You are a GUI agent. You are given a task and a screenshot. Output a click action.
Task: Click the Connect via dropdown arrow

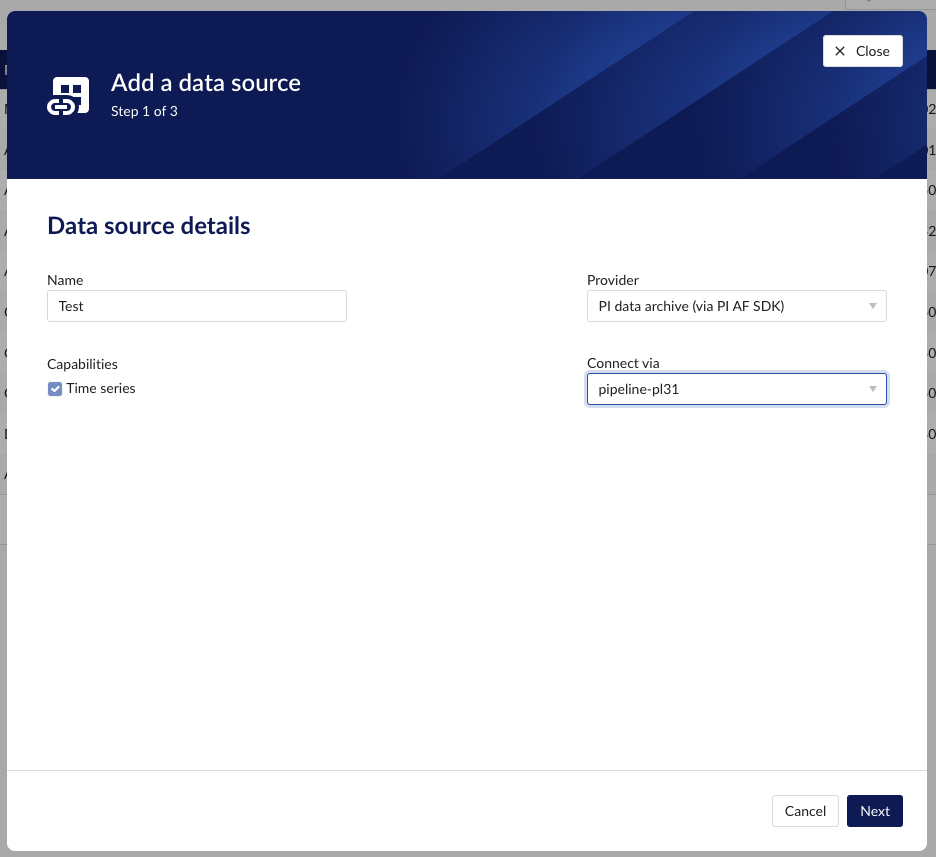click(872, 389)
